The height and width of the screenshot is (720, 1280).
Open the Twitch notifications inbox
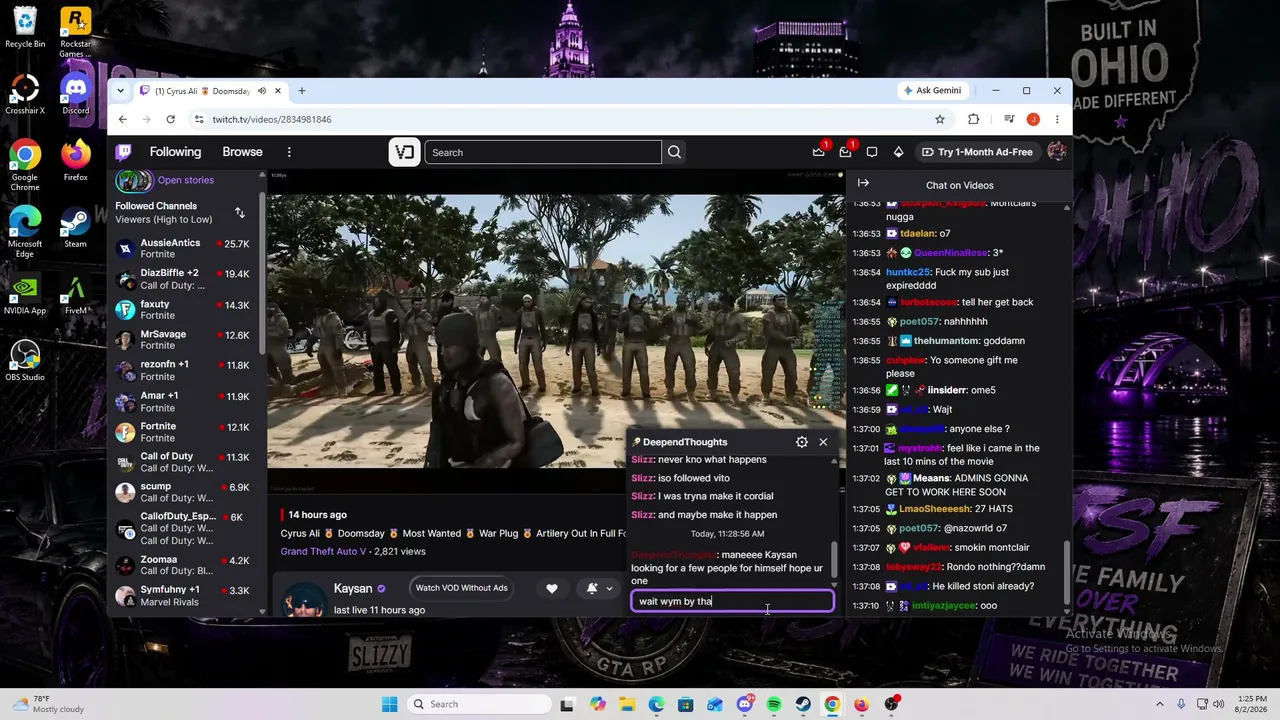point(845,152)
